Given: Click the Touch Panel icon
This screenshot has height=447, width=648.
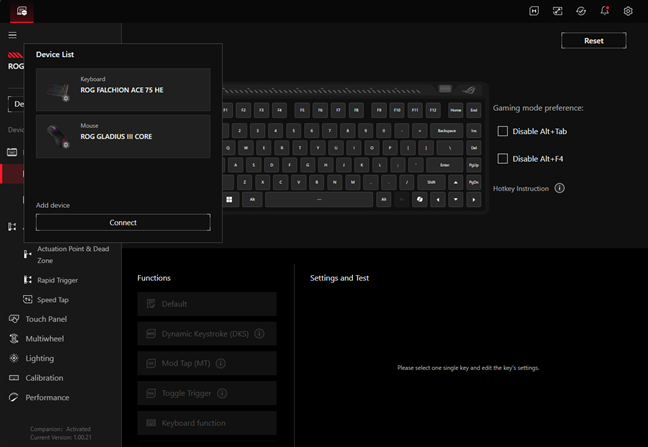Looking at the screenshot, I should click(14, 319).
